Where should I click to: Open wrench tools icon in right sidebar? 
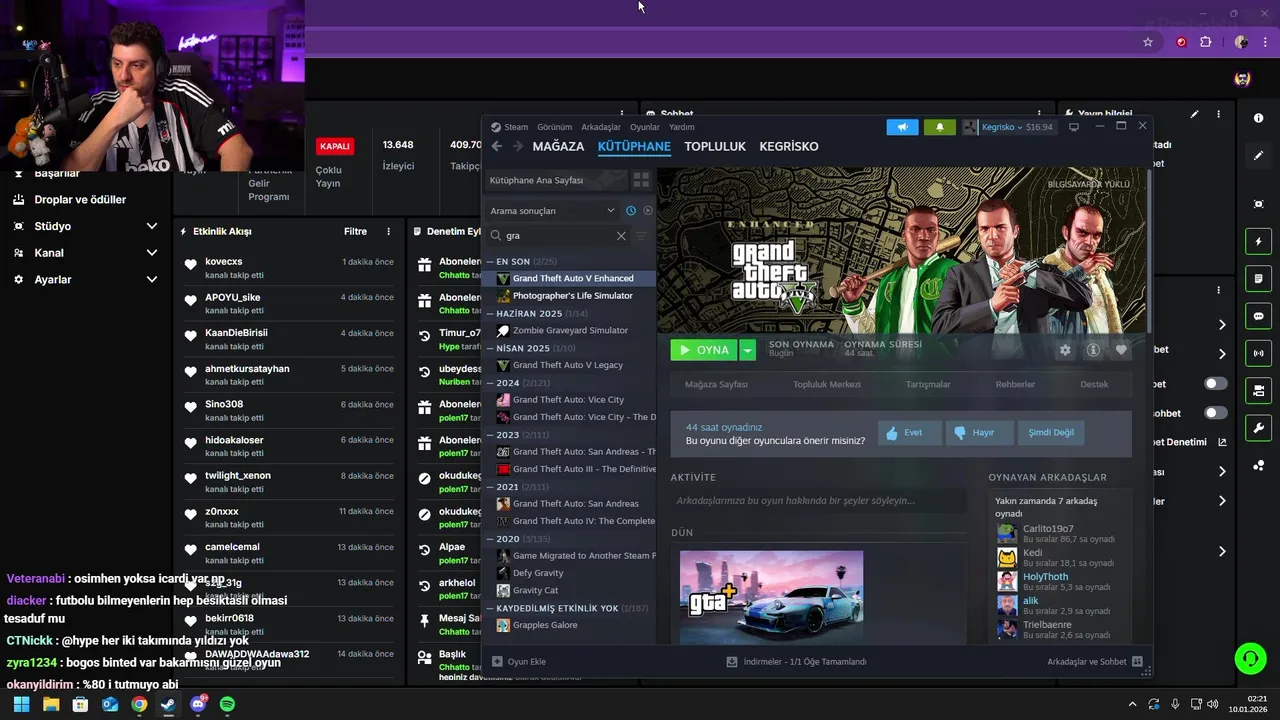coord(1258,428)
